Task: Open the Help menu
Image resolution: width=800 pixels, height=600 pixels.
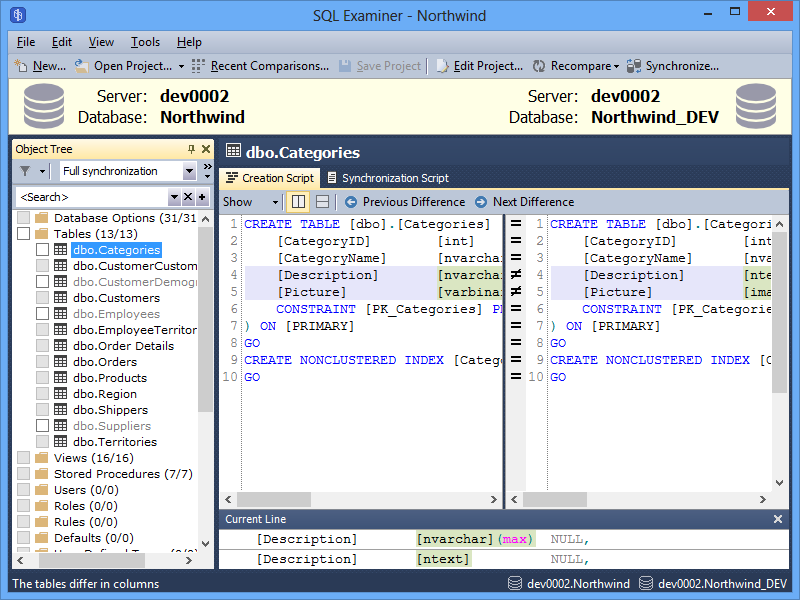Action: coord(189,42)
